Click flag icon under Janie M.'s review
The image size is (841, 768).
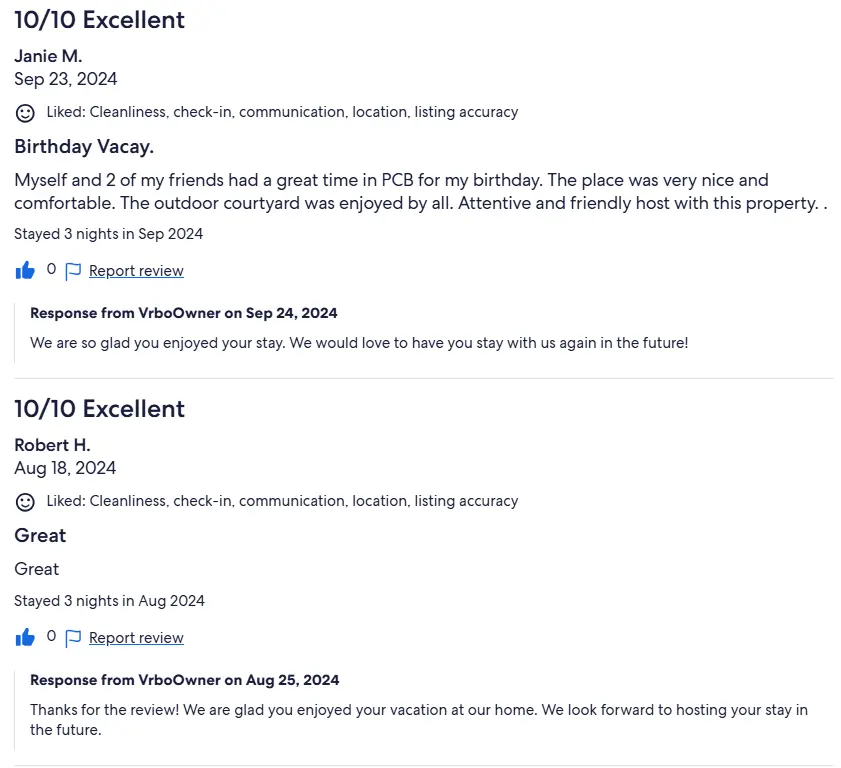pos(73,271)
